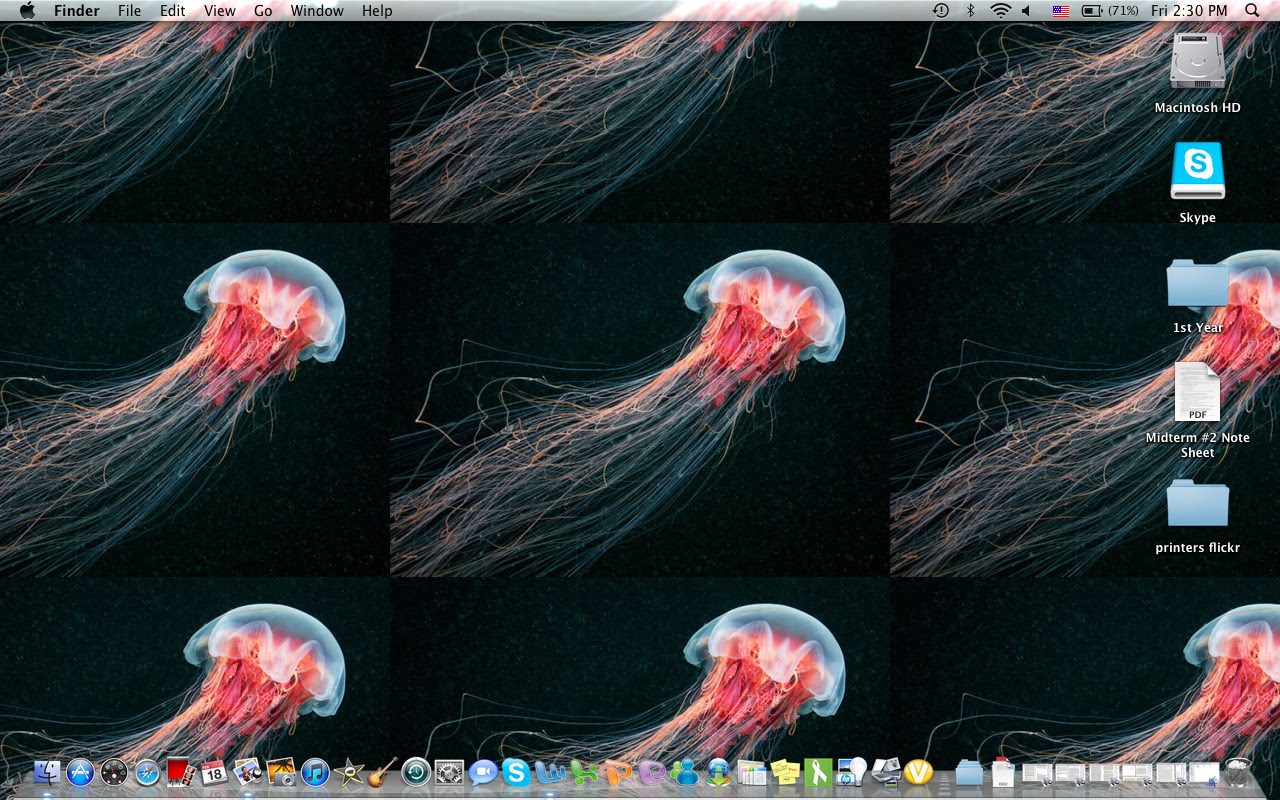Open the Wi-Fi status menu
Image resolution: width=1280 pixels, height=800 pixels.
click(1001, 11)
